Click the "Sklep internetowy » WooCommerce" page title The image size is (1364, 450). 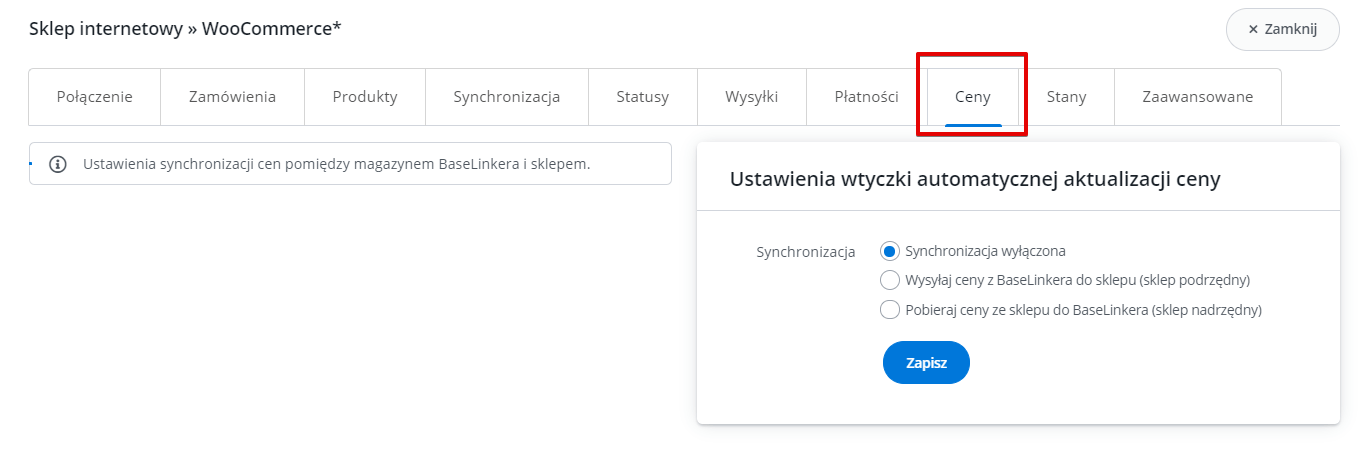click(185, 28)
